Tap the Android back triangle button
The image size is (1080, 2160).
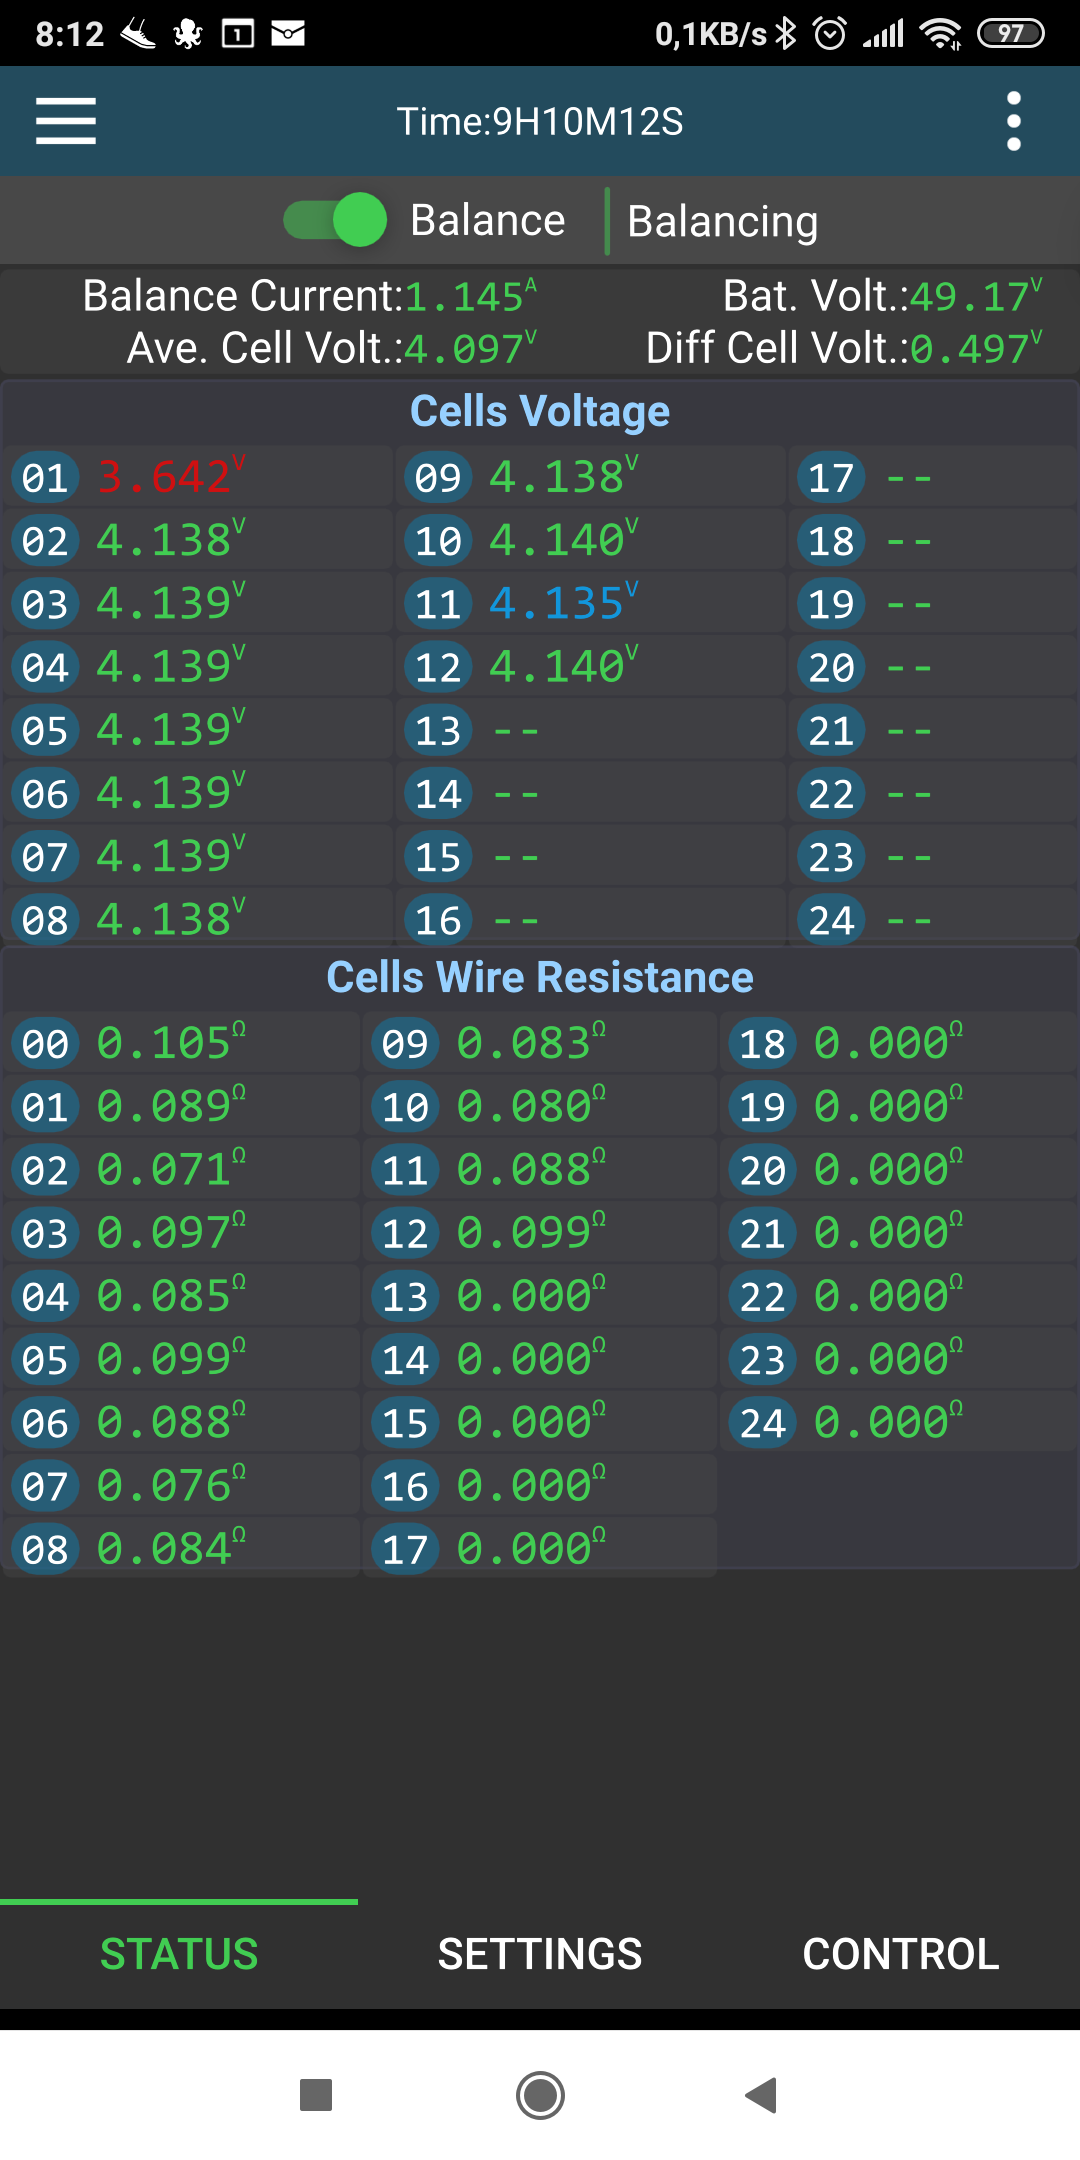click(762, 2094)
